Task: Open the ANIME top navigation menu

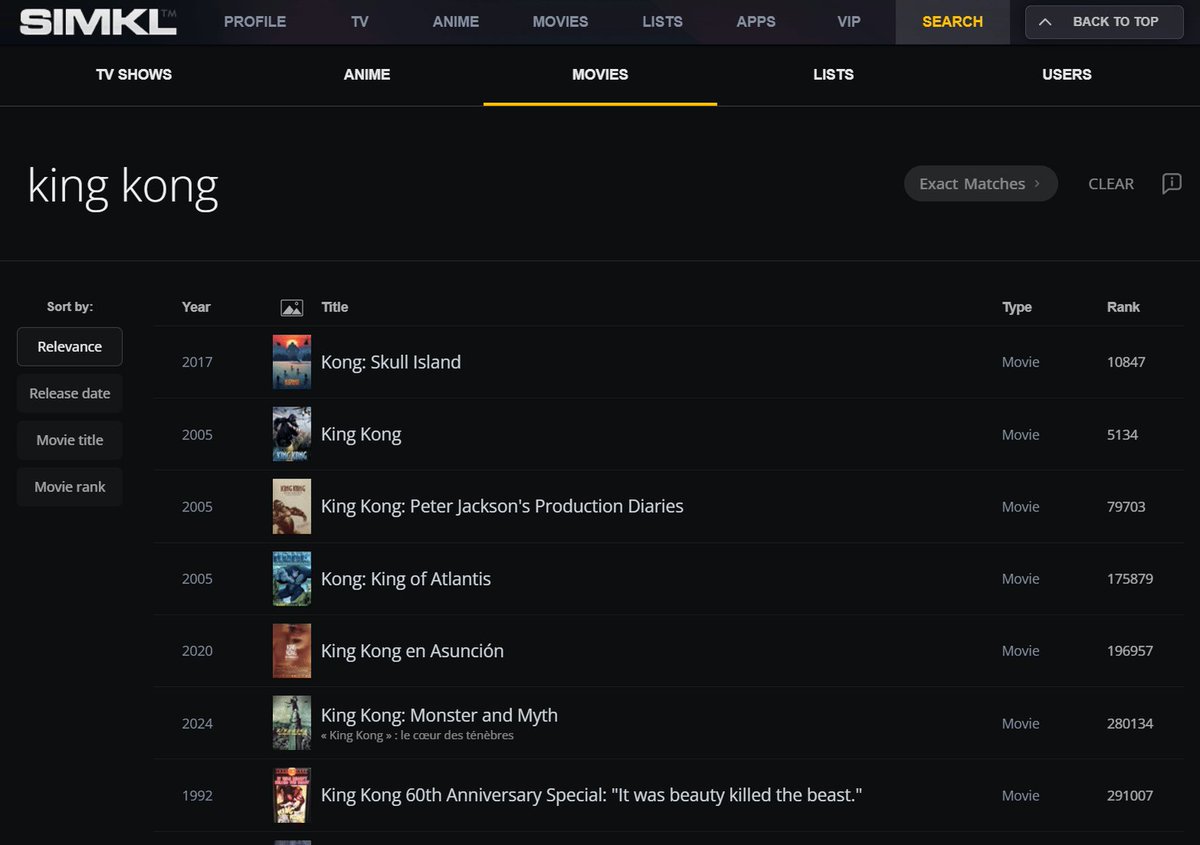Action: [x=456, y=22]
